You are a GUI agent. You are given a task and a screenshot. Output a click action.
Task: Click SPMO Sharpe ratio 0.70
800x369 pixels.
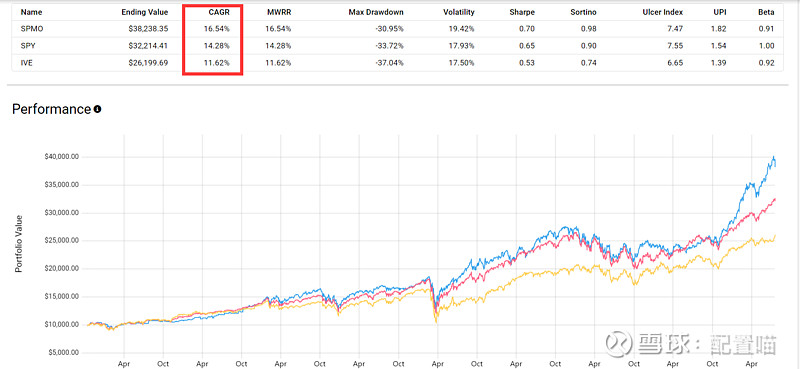click(528, 29)
